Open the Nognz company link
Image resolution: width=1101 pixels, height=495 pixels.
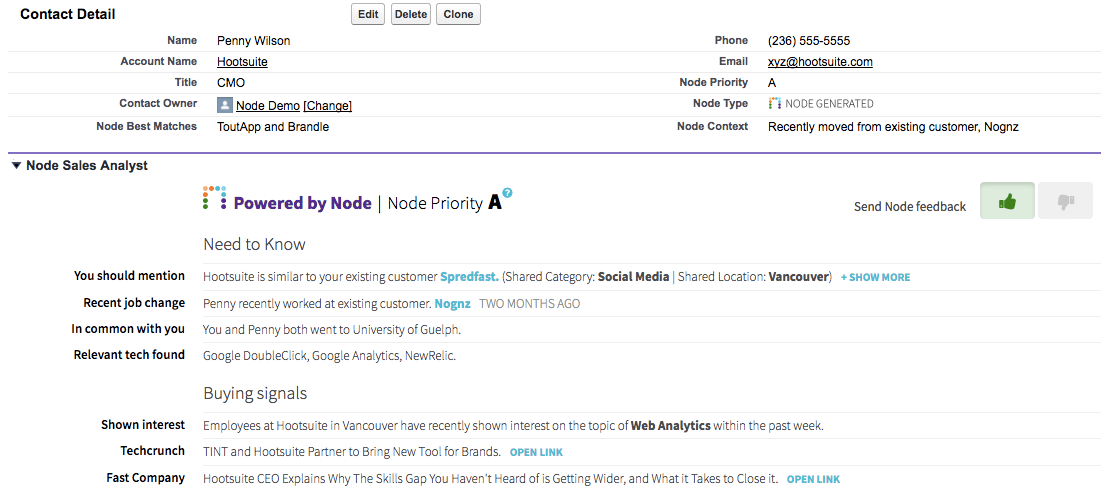(452, 303)
